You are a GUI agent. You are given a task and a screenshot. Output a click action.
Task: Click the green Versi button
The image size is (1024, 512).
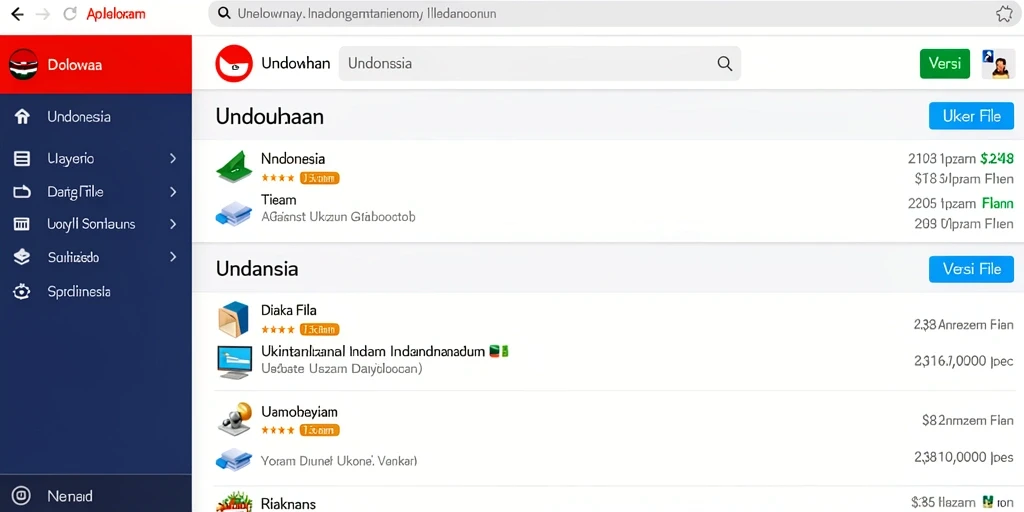click(x=945, y=63)
